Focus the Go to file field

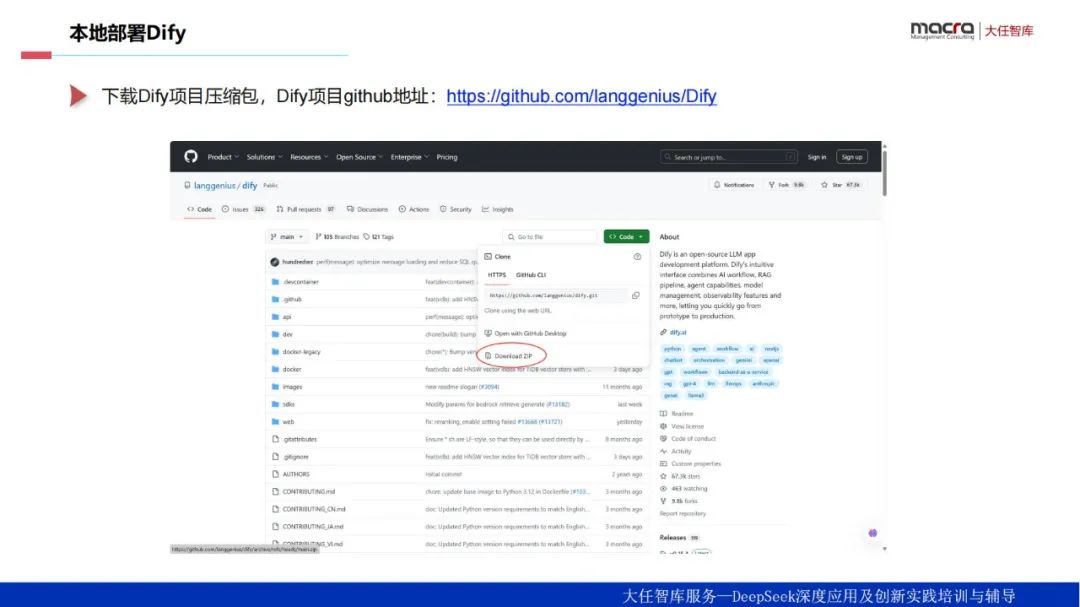[550, 237]
